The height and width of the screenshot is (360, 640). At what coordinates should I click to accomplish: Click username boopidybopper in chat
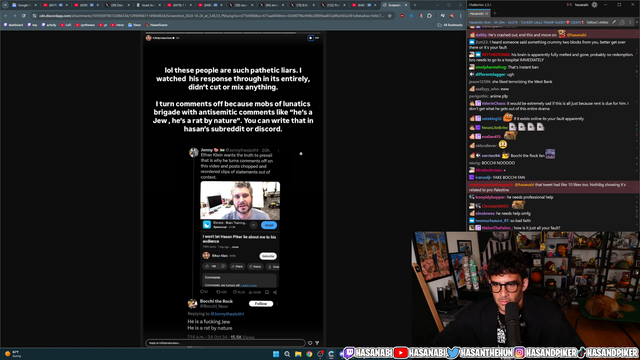(x=490, y=197)
